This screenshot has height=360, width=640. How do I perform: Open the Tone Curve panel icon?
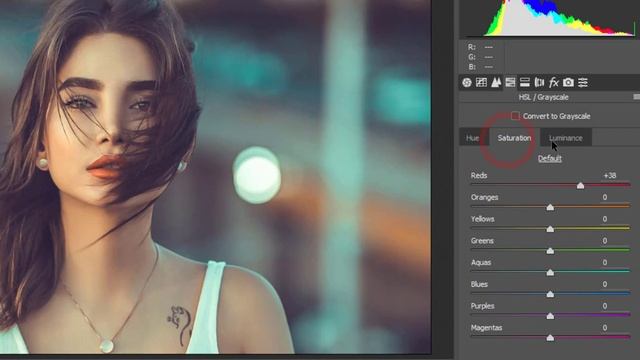coord(481,82)
